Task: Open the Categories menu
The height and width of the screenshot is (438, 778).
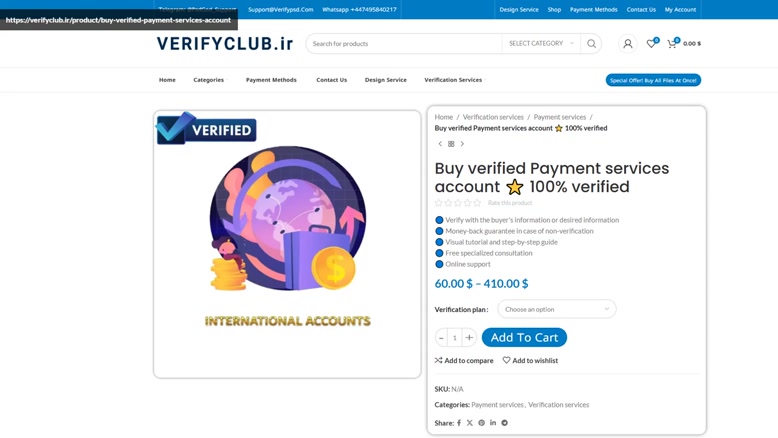Action: click(x=208, y=80)
